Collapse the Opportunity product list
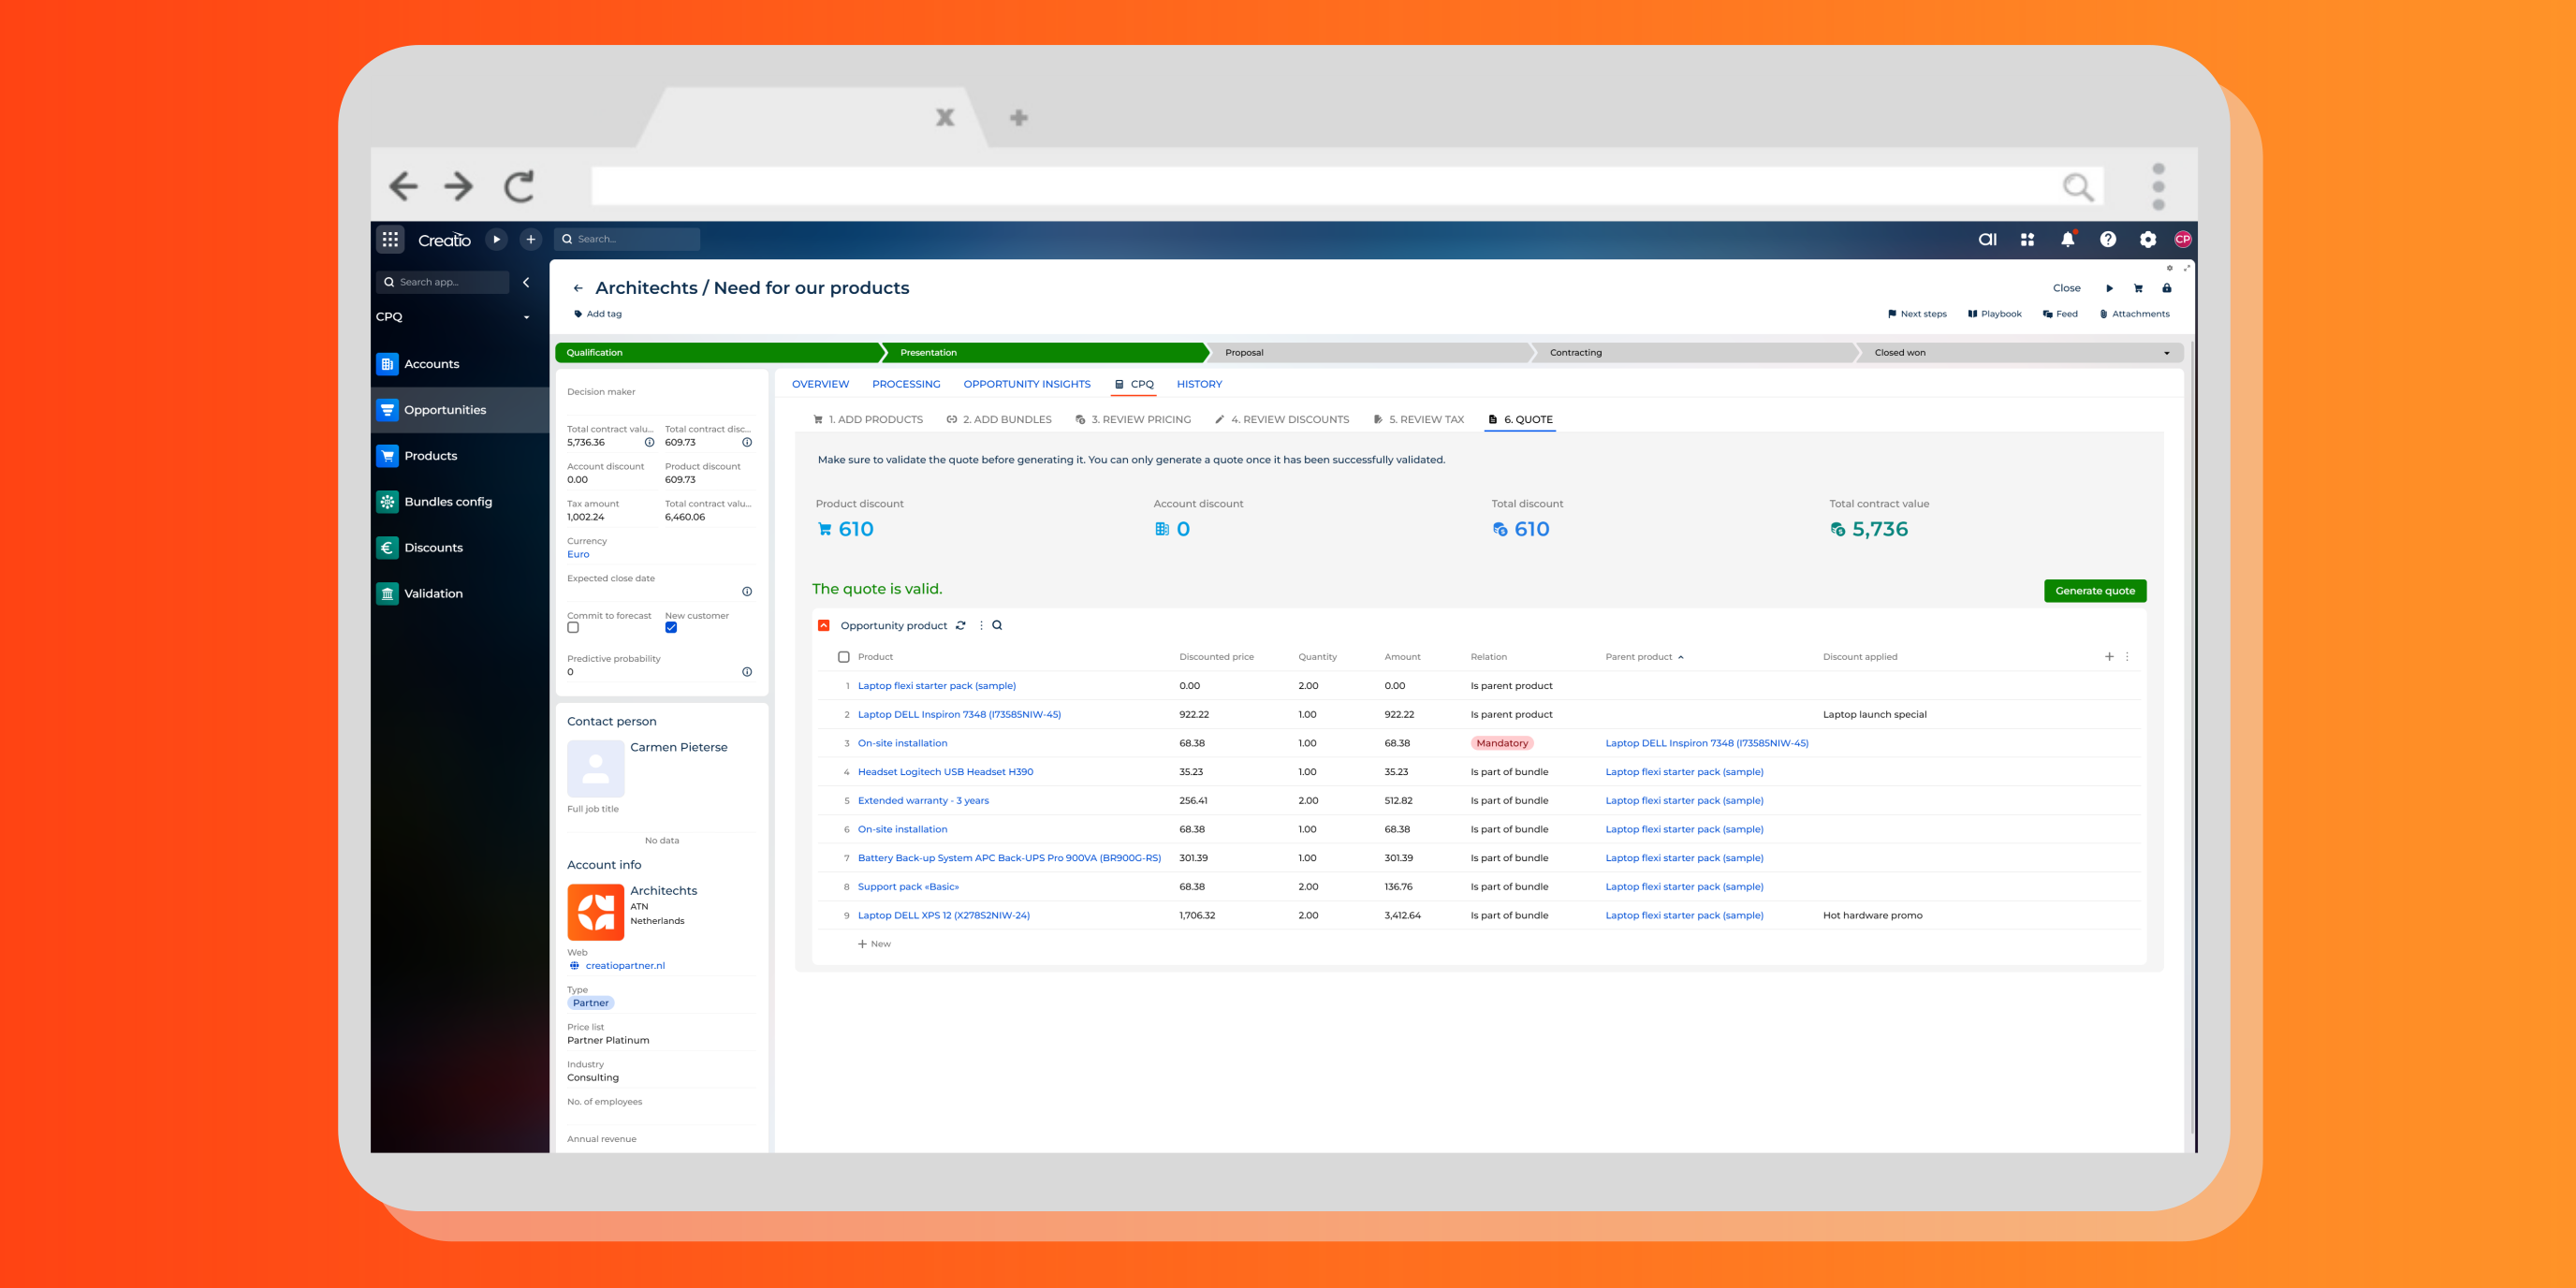Screen dimensions: 2576x1288 [823, 625]
